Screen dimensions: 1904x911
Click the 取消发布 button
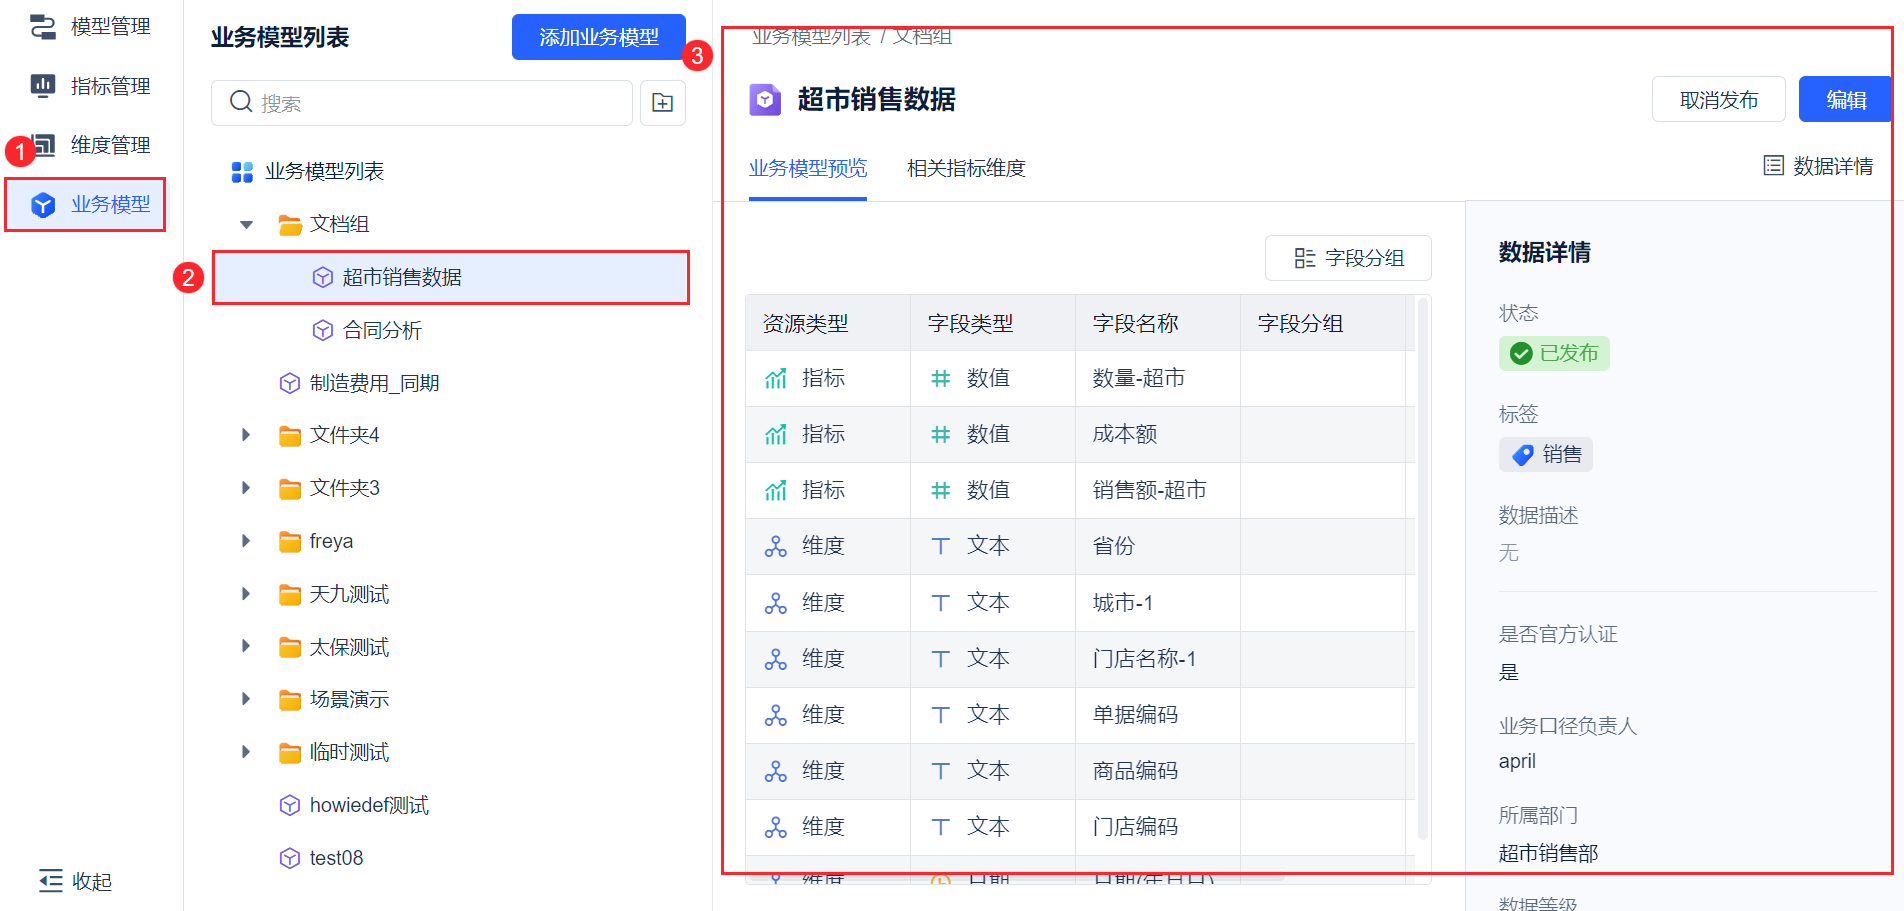point(1719,100)
